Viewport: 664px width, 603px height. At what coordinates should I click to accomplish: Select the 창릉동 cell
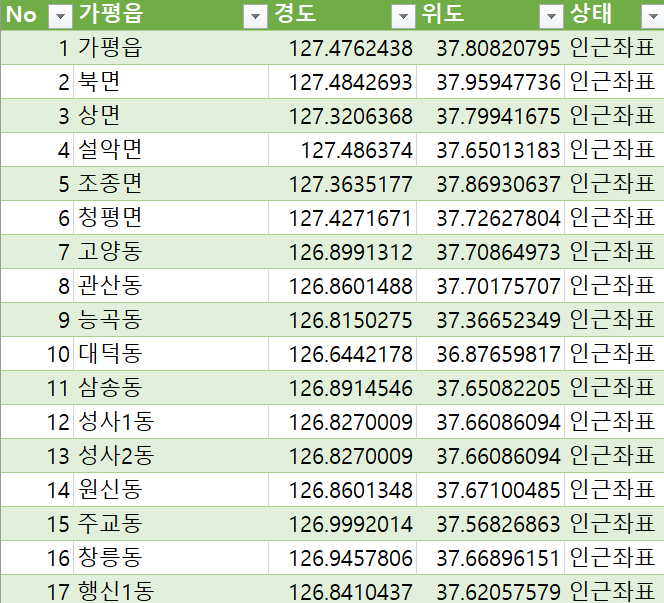[x=171, y=558]
